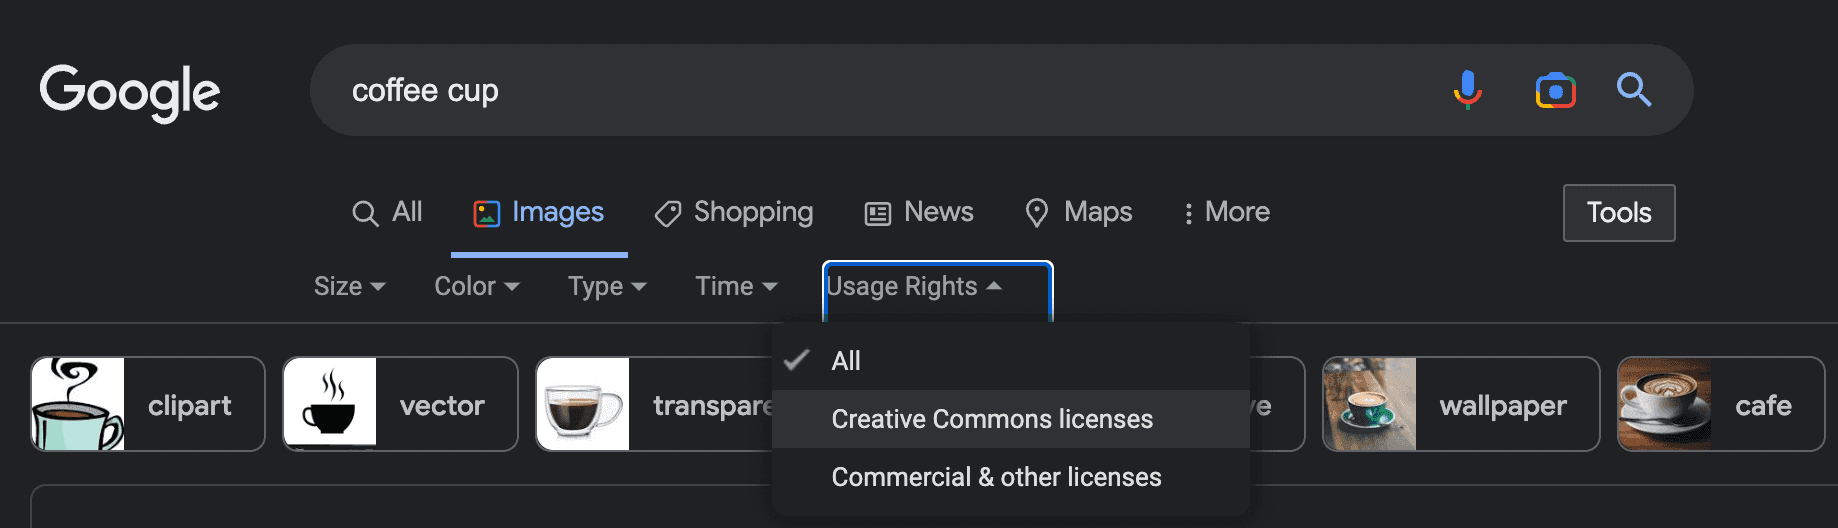This screenshot has width=1838, height=528.
Task: Go to the News tab
Action: click(x=918, y=212)
